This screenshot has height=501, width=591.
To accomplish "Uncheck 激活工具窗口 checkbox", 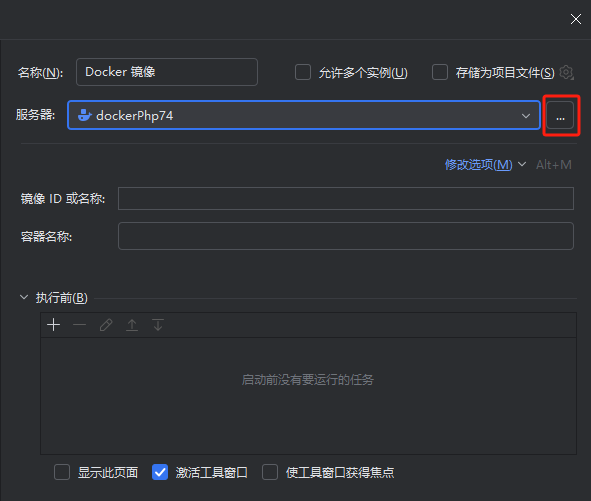I will tap(160, 472).
